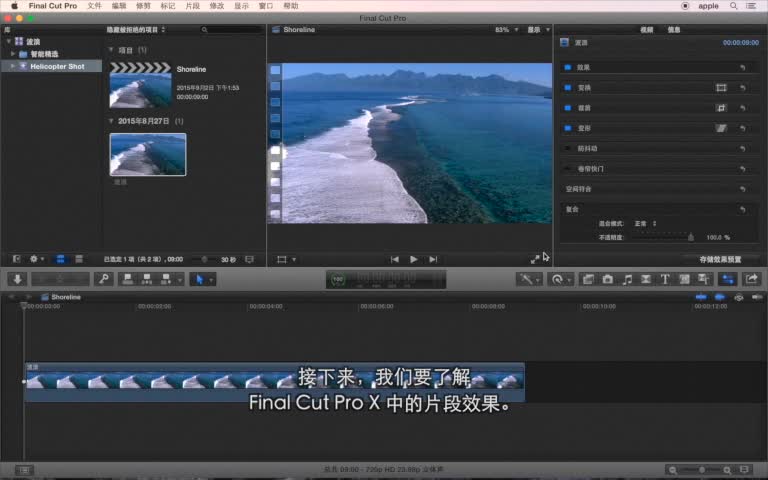Zoom in the timeline magnifier
This screenshot has width=768, height=480.
tap(727, 470)
